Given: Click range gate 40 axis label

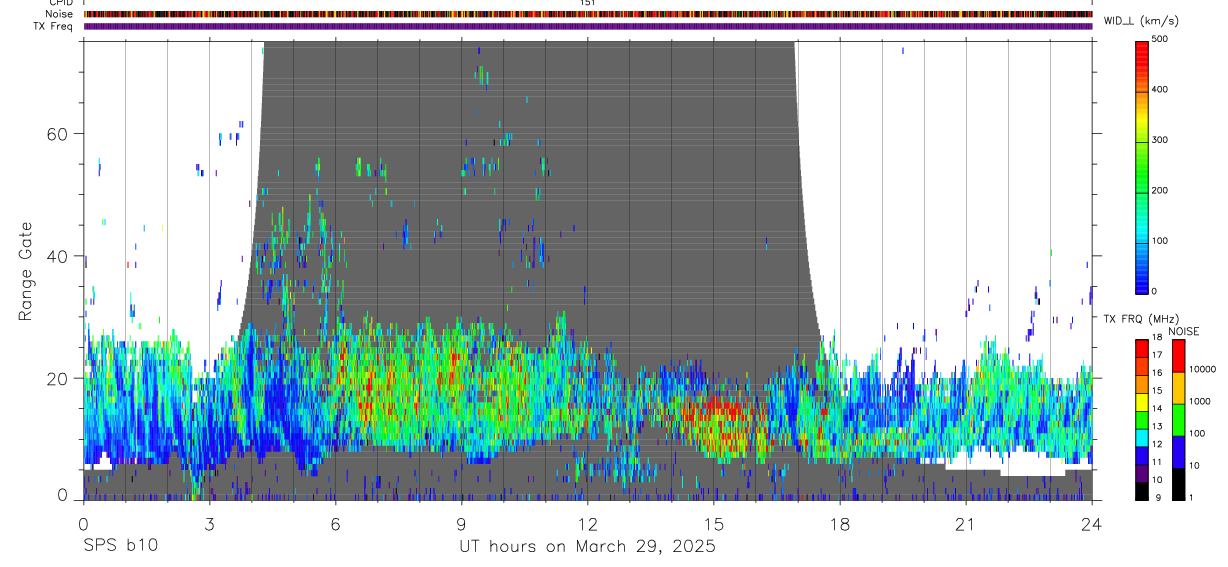Looking at the screenshot, I should coord(59,256).
